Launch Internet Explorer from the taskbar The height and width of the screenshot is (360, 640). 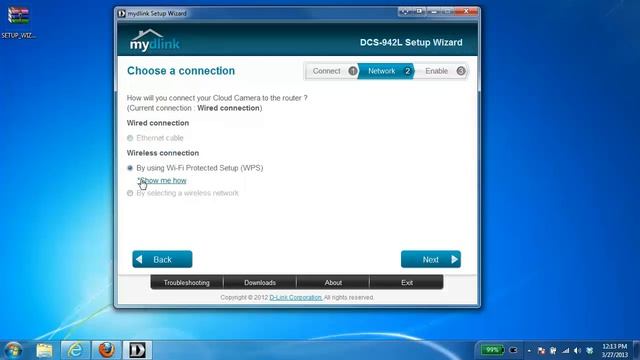click(x=75, y=350)
